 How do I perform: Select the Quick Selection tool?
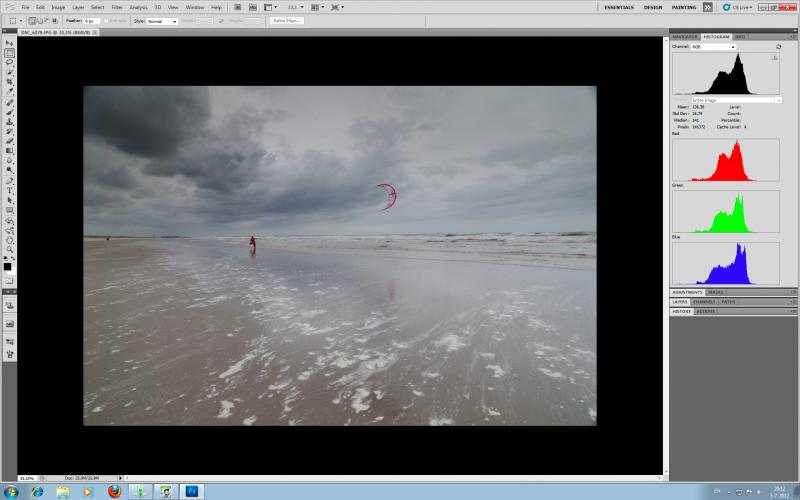9,72
